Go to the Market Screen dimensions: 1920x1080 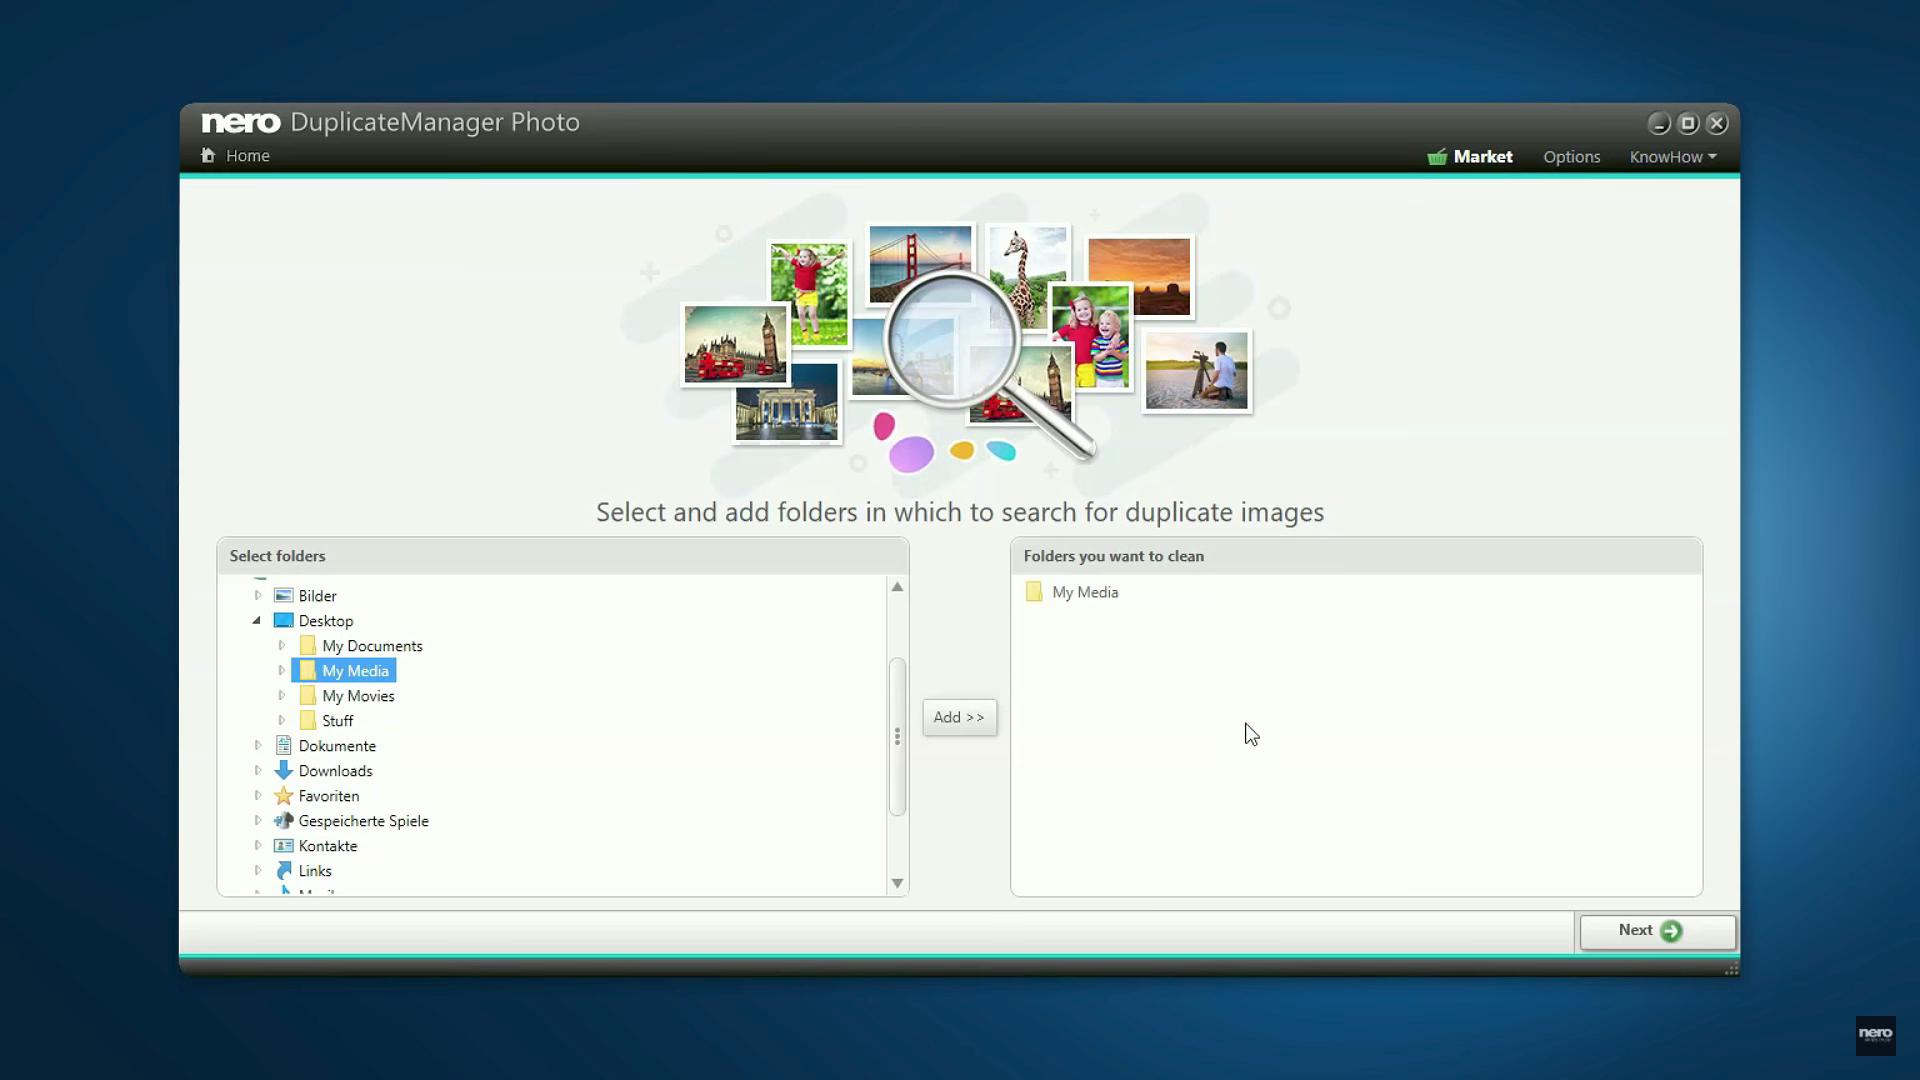pos(1470,157)
